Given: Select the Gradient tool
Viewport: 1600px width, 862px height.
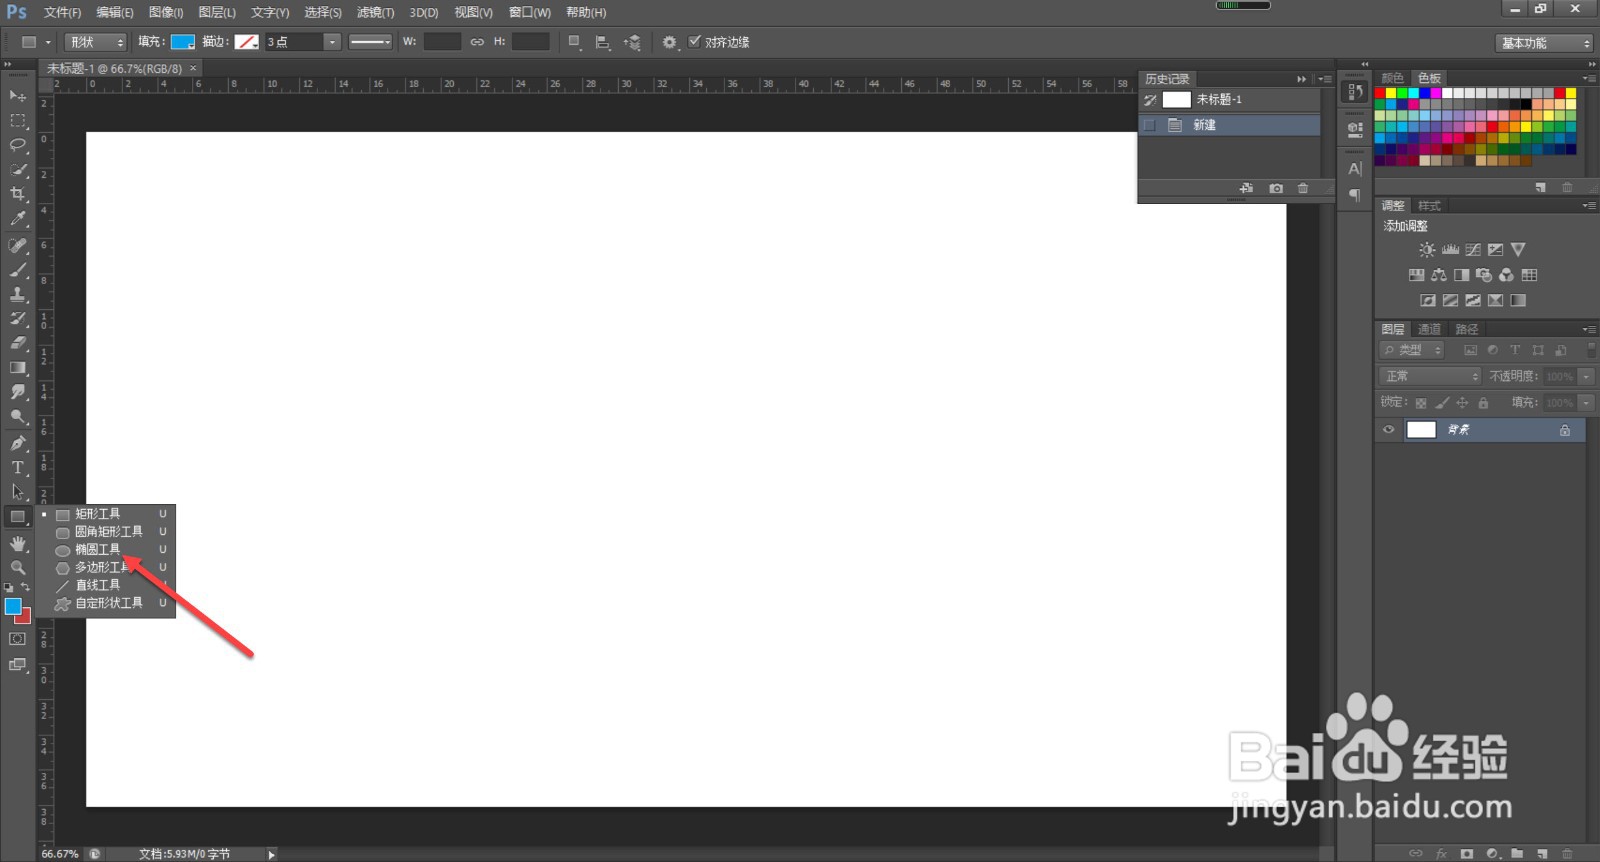Looking at the screenshot, I should [18, 368].
